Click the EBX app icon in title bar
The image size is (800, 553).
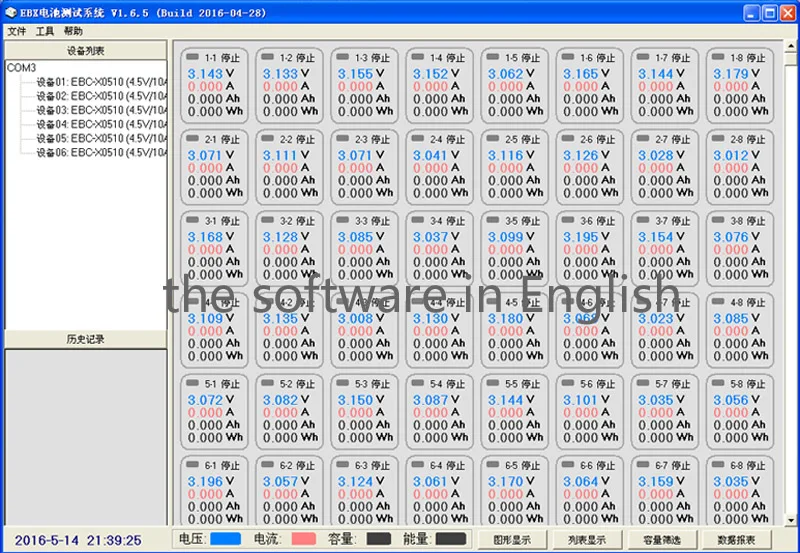click(x=11, y=12)
